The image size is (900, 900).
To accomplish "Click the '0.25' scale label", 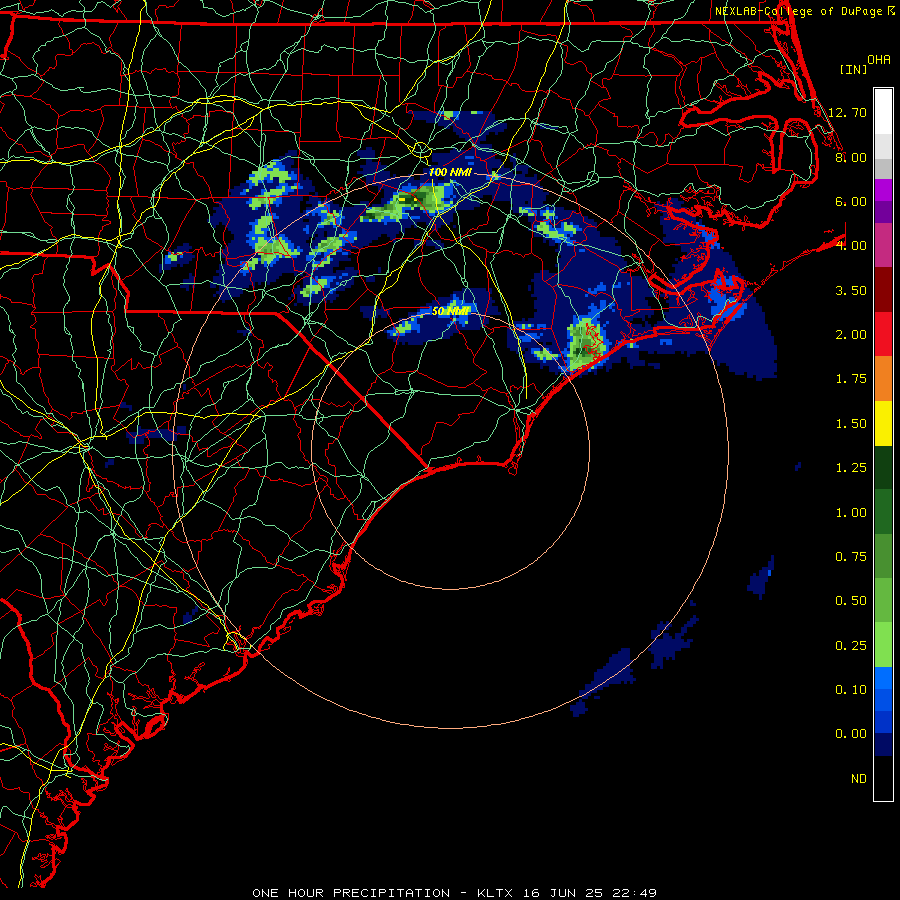I will pos(851,646).
